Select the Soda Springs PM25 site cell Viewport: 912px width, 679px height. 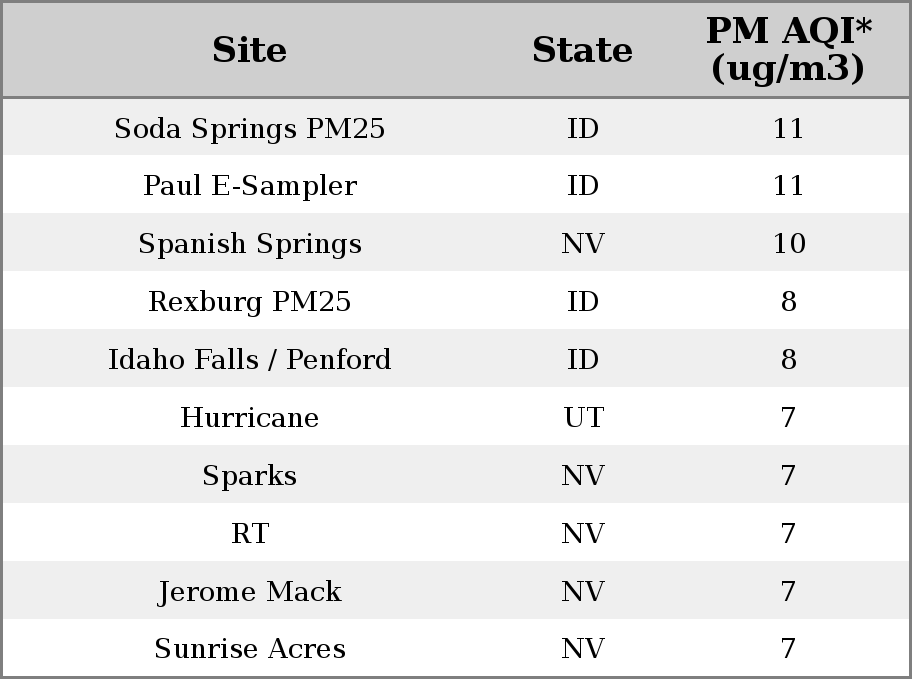tap(250, 128)
